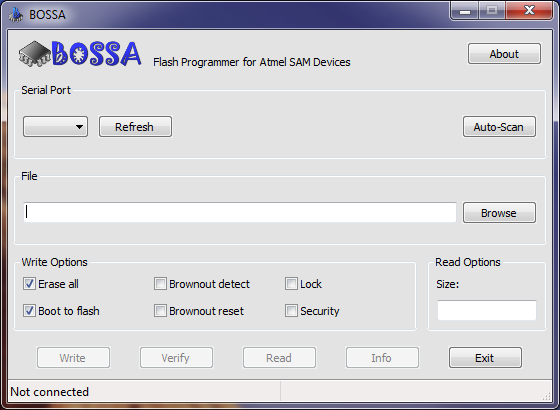Image resolution: width=560 pixels, height=410 pixels.
Task: Check the Brownout reset box
Action: pos(160,311)
